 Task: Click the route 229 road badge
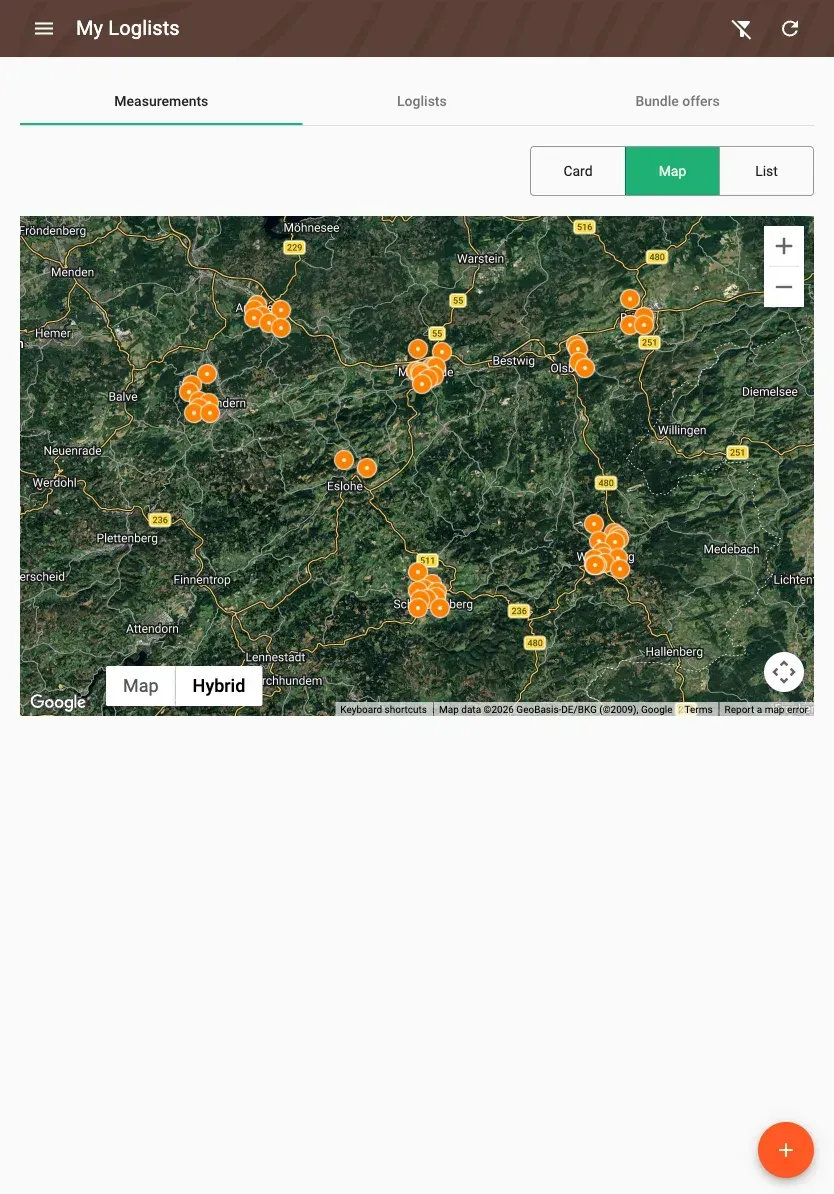coord(294,247)
